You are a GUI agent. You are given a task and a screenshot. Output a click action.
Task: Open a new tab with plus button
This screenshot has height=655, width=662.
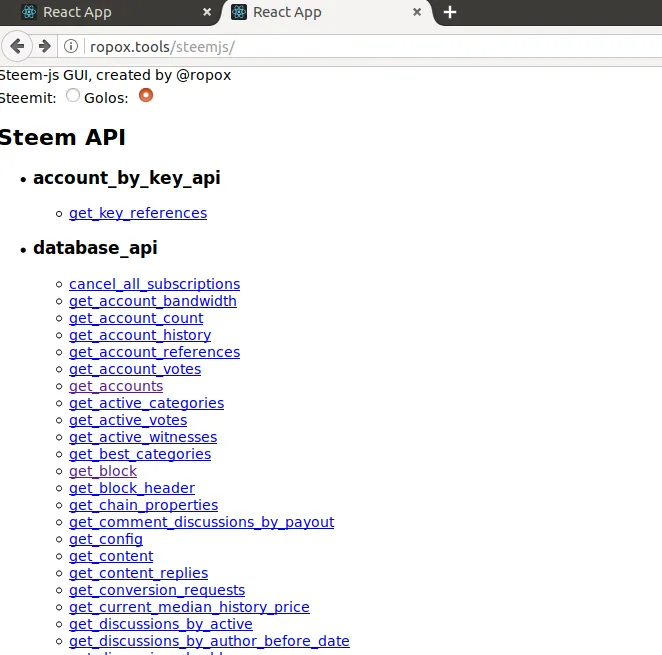(450, 12)
